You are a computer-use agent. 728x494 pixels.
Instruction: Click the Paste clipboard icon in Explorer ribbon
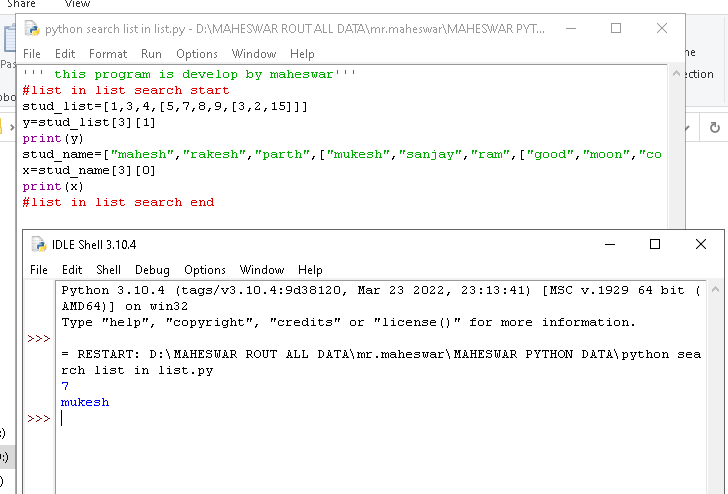(8, 42)
